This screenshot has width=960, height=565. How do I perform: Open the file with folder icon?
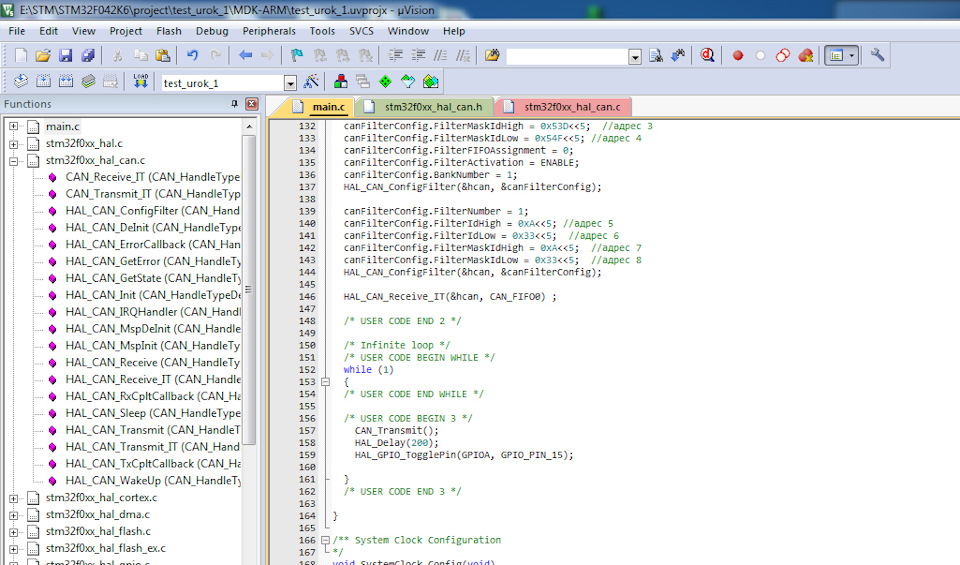point(43,56)
